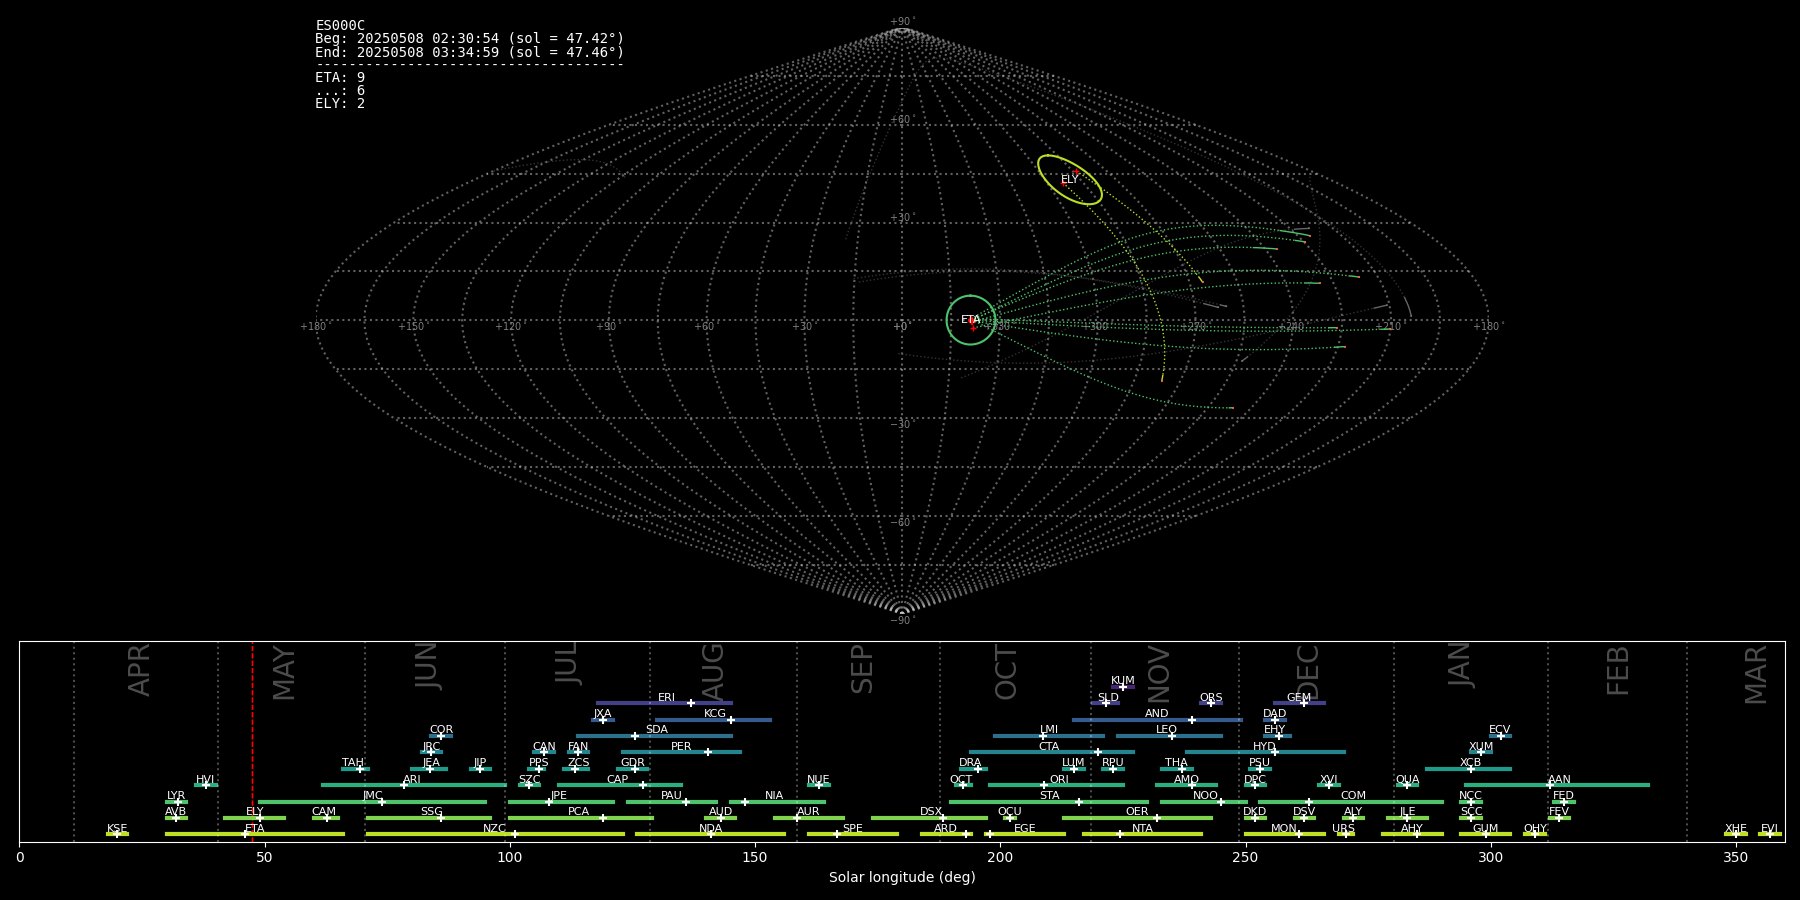This screenshot has height=900, width=1800.
Task: Click the red ETA radiant center cross
Action: coord(973,326)
